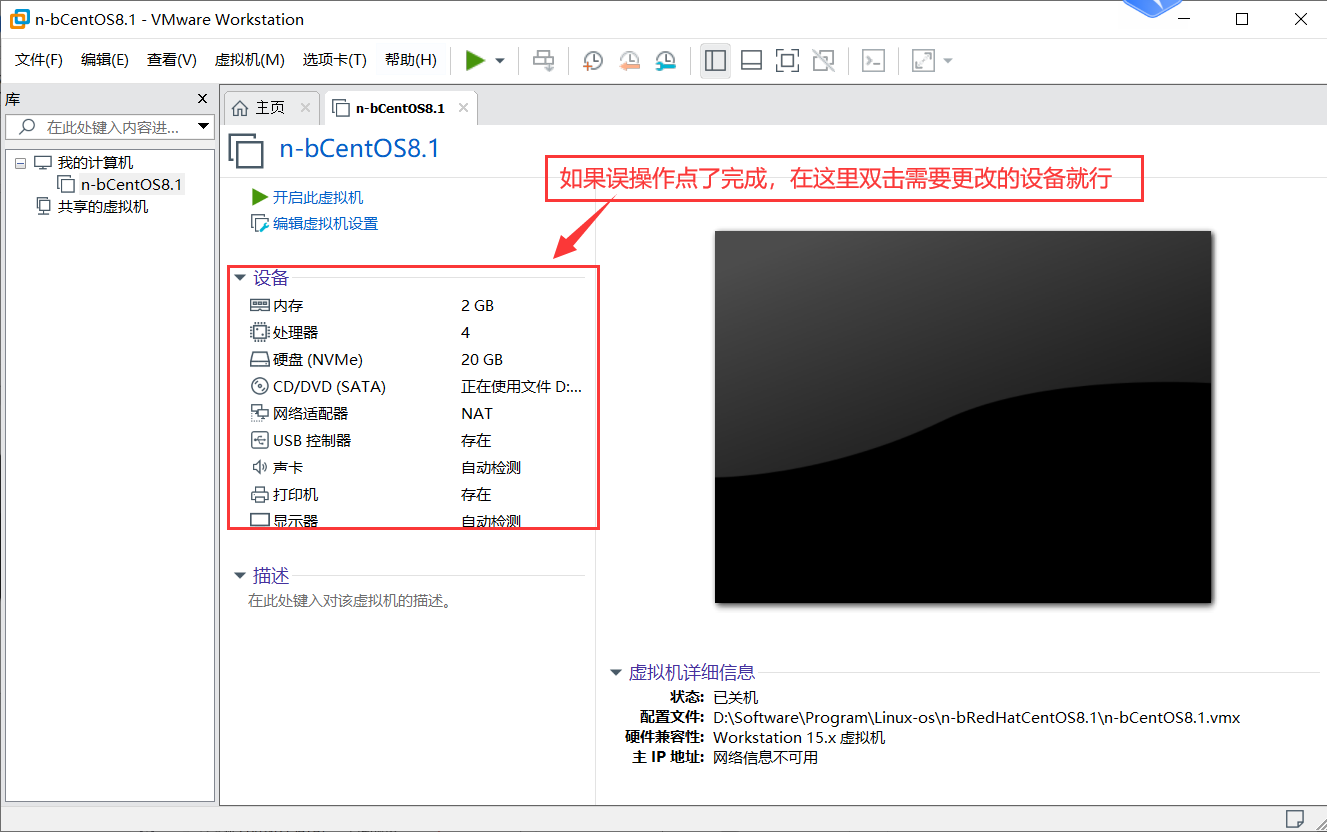Click the processor count value 4

[x=466, y=332]
